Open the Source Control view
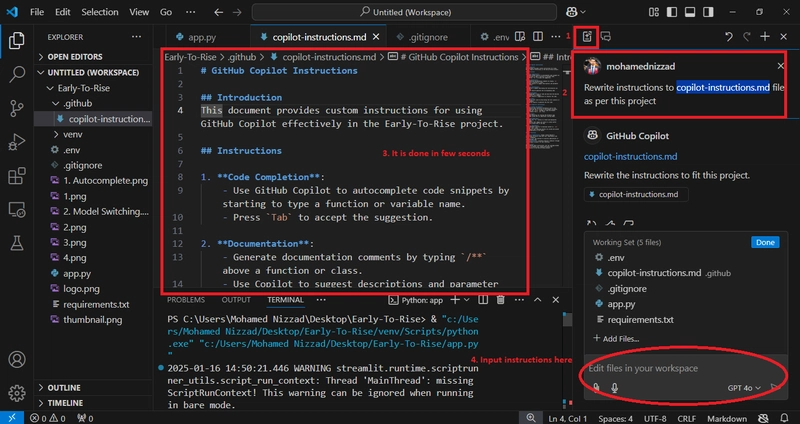This screenshot has height=424, width=800. coord(16,109)
